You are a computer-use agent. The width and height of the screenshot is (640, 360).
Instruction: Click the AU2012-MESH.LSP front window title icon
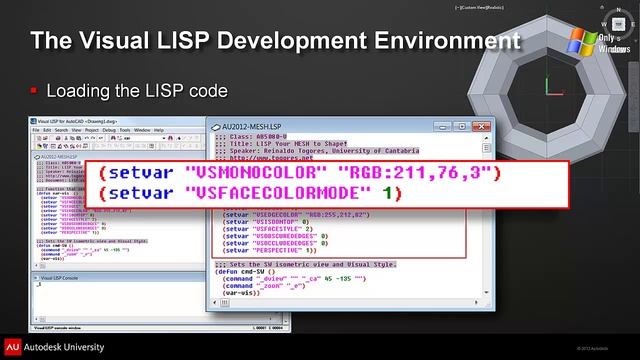coord(216,127)
